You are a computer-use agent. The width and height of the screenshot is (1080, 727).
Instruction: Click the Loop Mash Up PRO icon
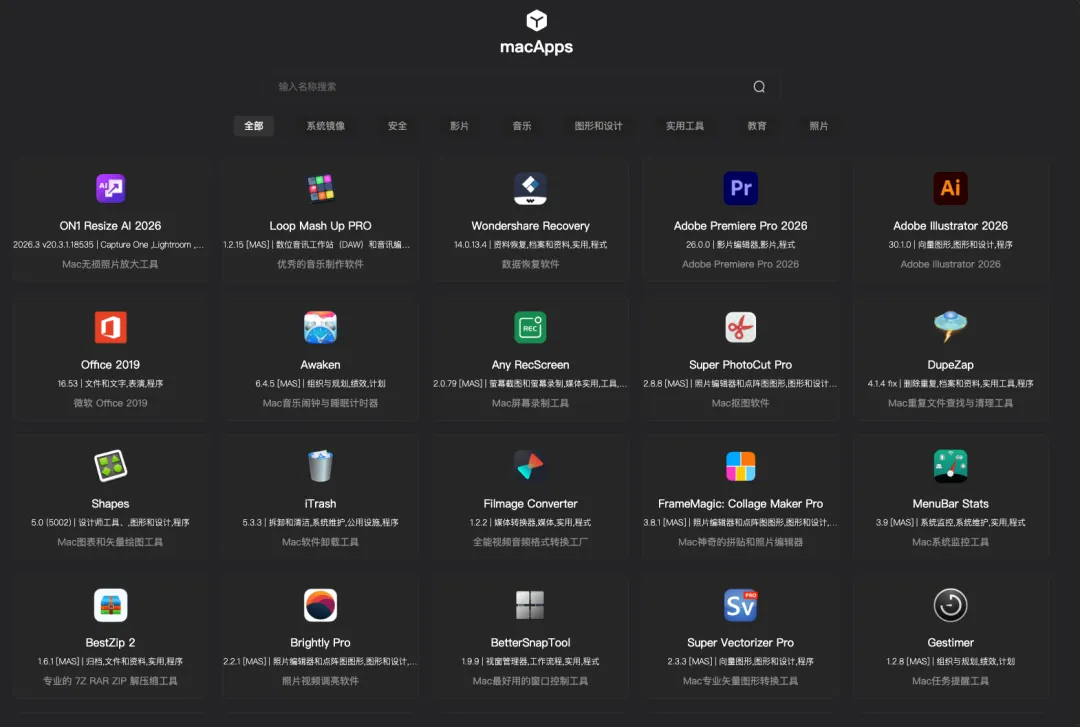(320, 188)
